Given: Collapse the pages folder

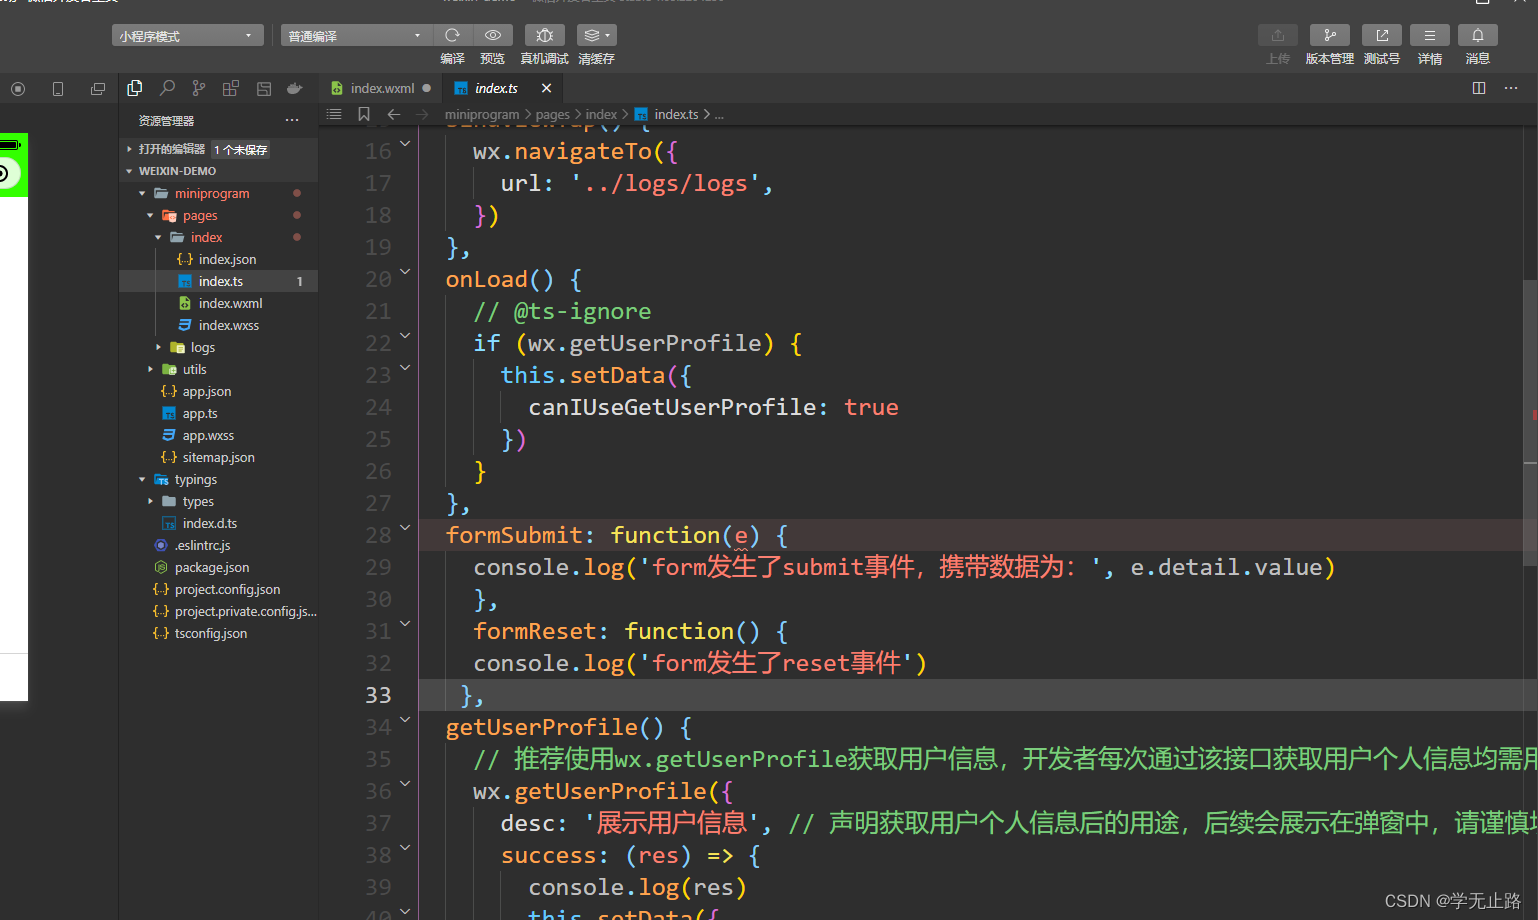Looking at the screenshot, I should [x=150, y=215].
